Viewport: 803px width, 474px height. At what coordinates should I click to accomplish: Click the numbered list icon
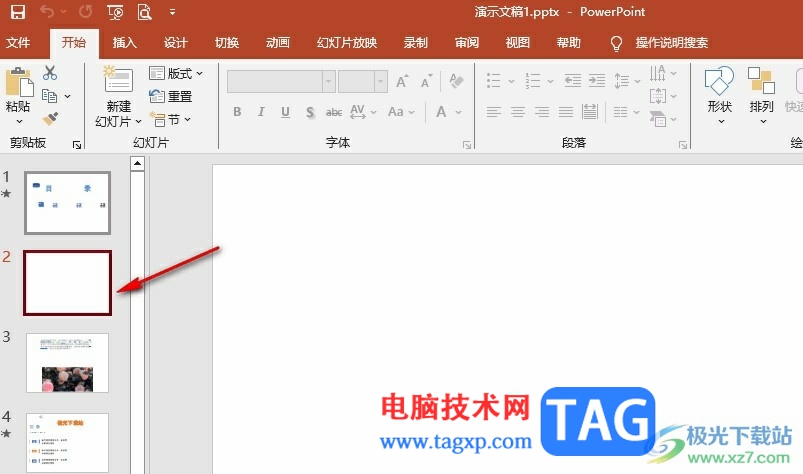(533, 80)
